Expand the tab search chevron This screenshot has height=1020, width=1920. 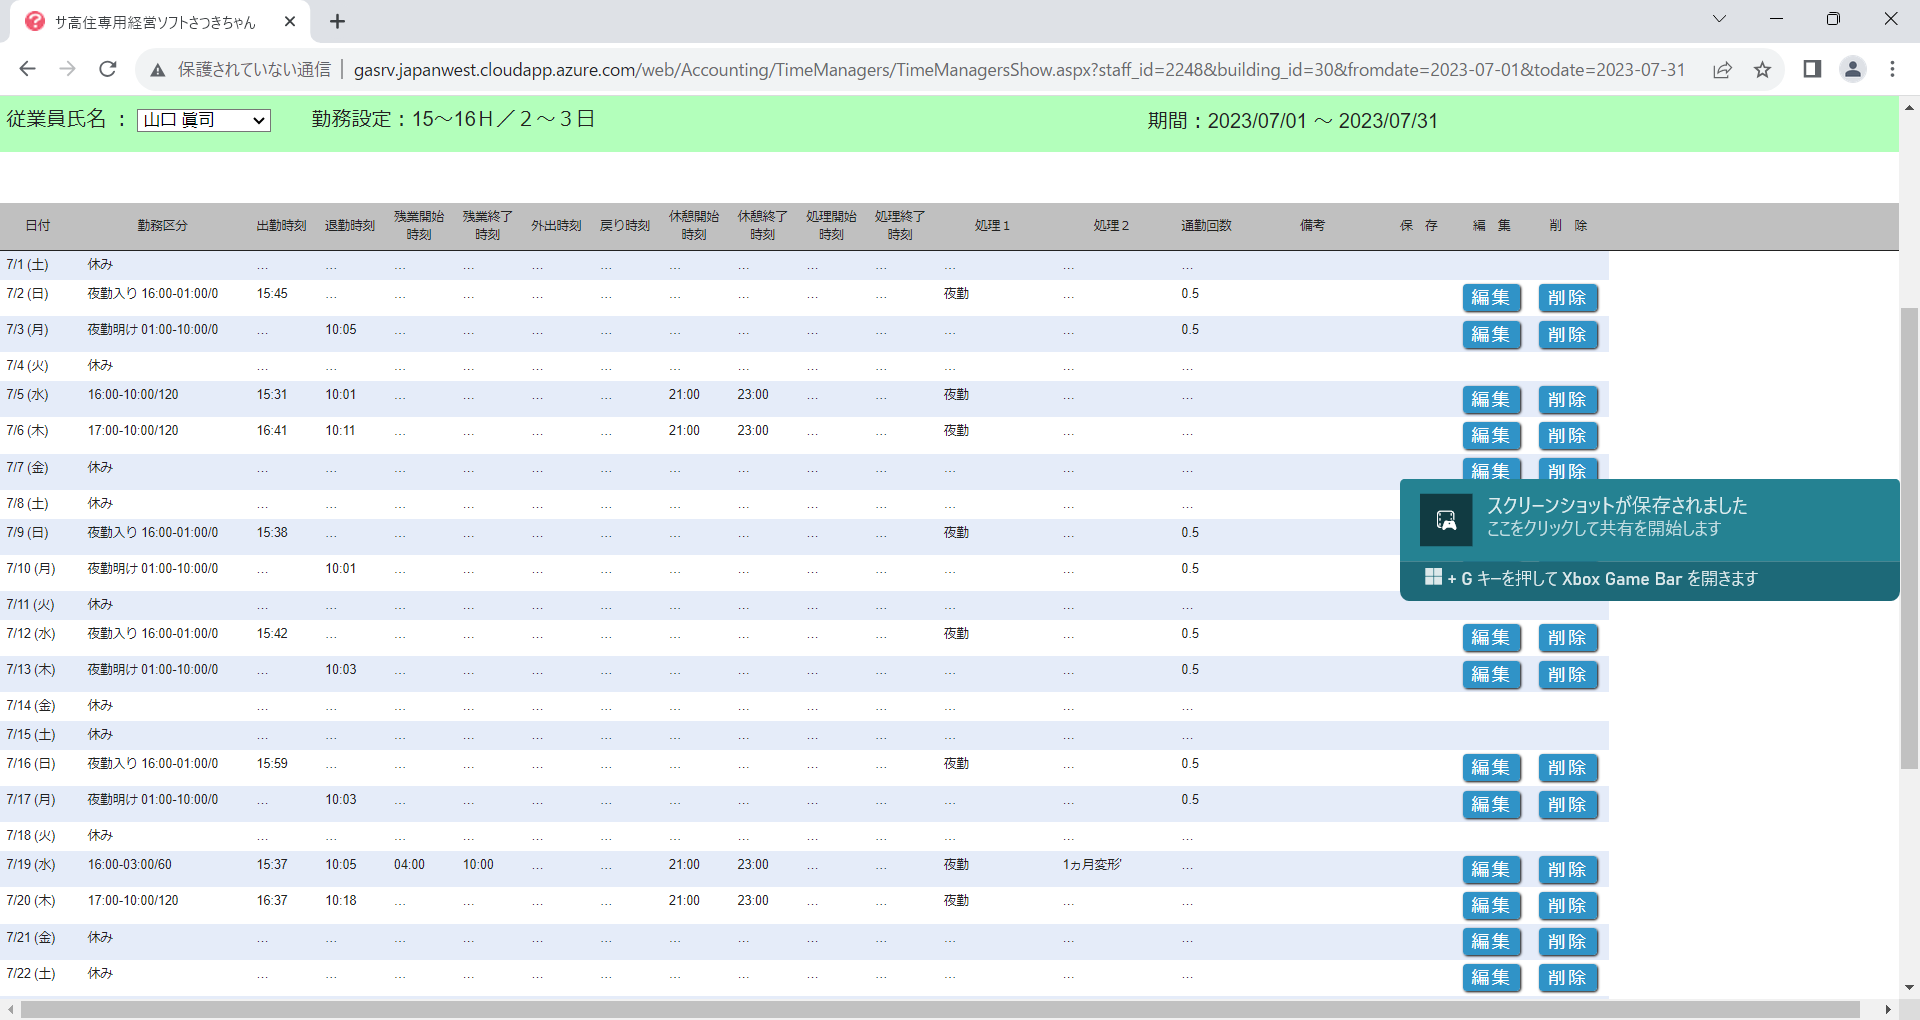point(1719,19)
